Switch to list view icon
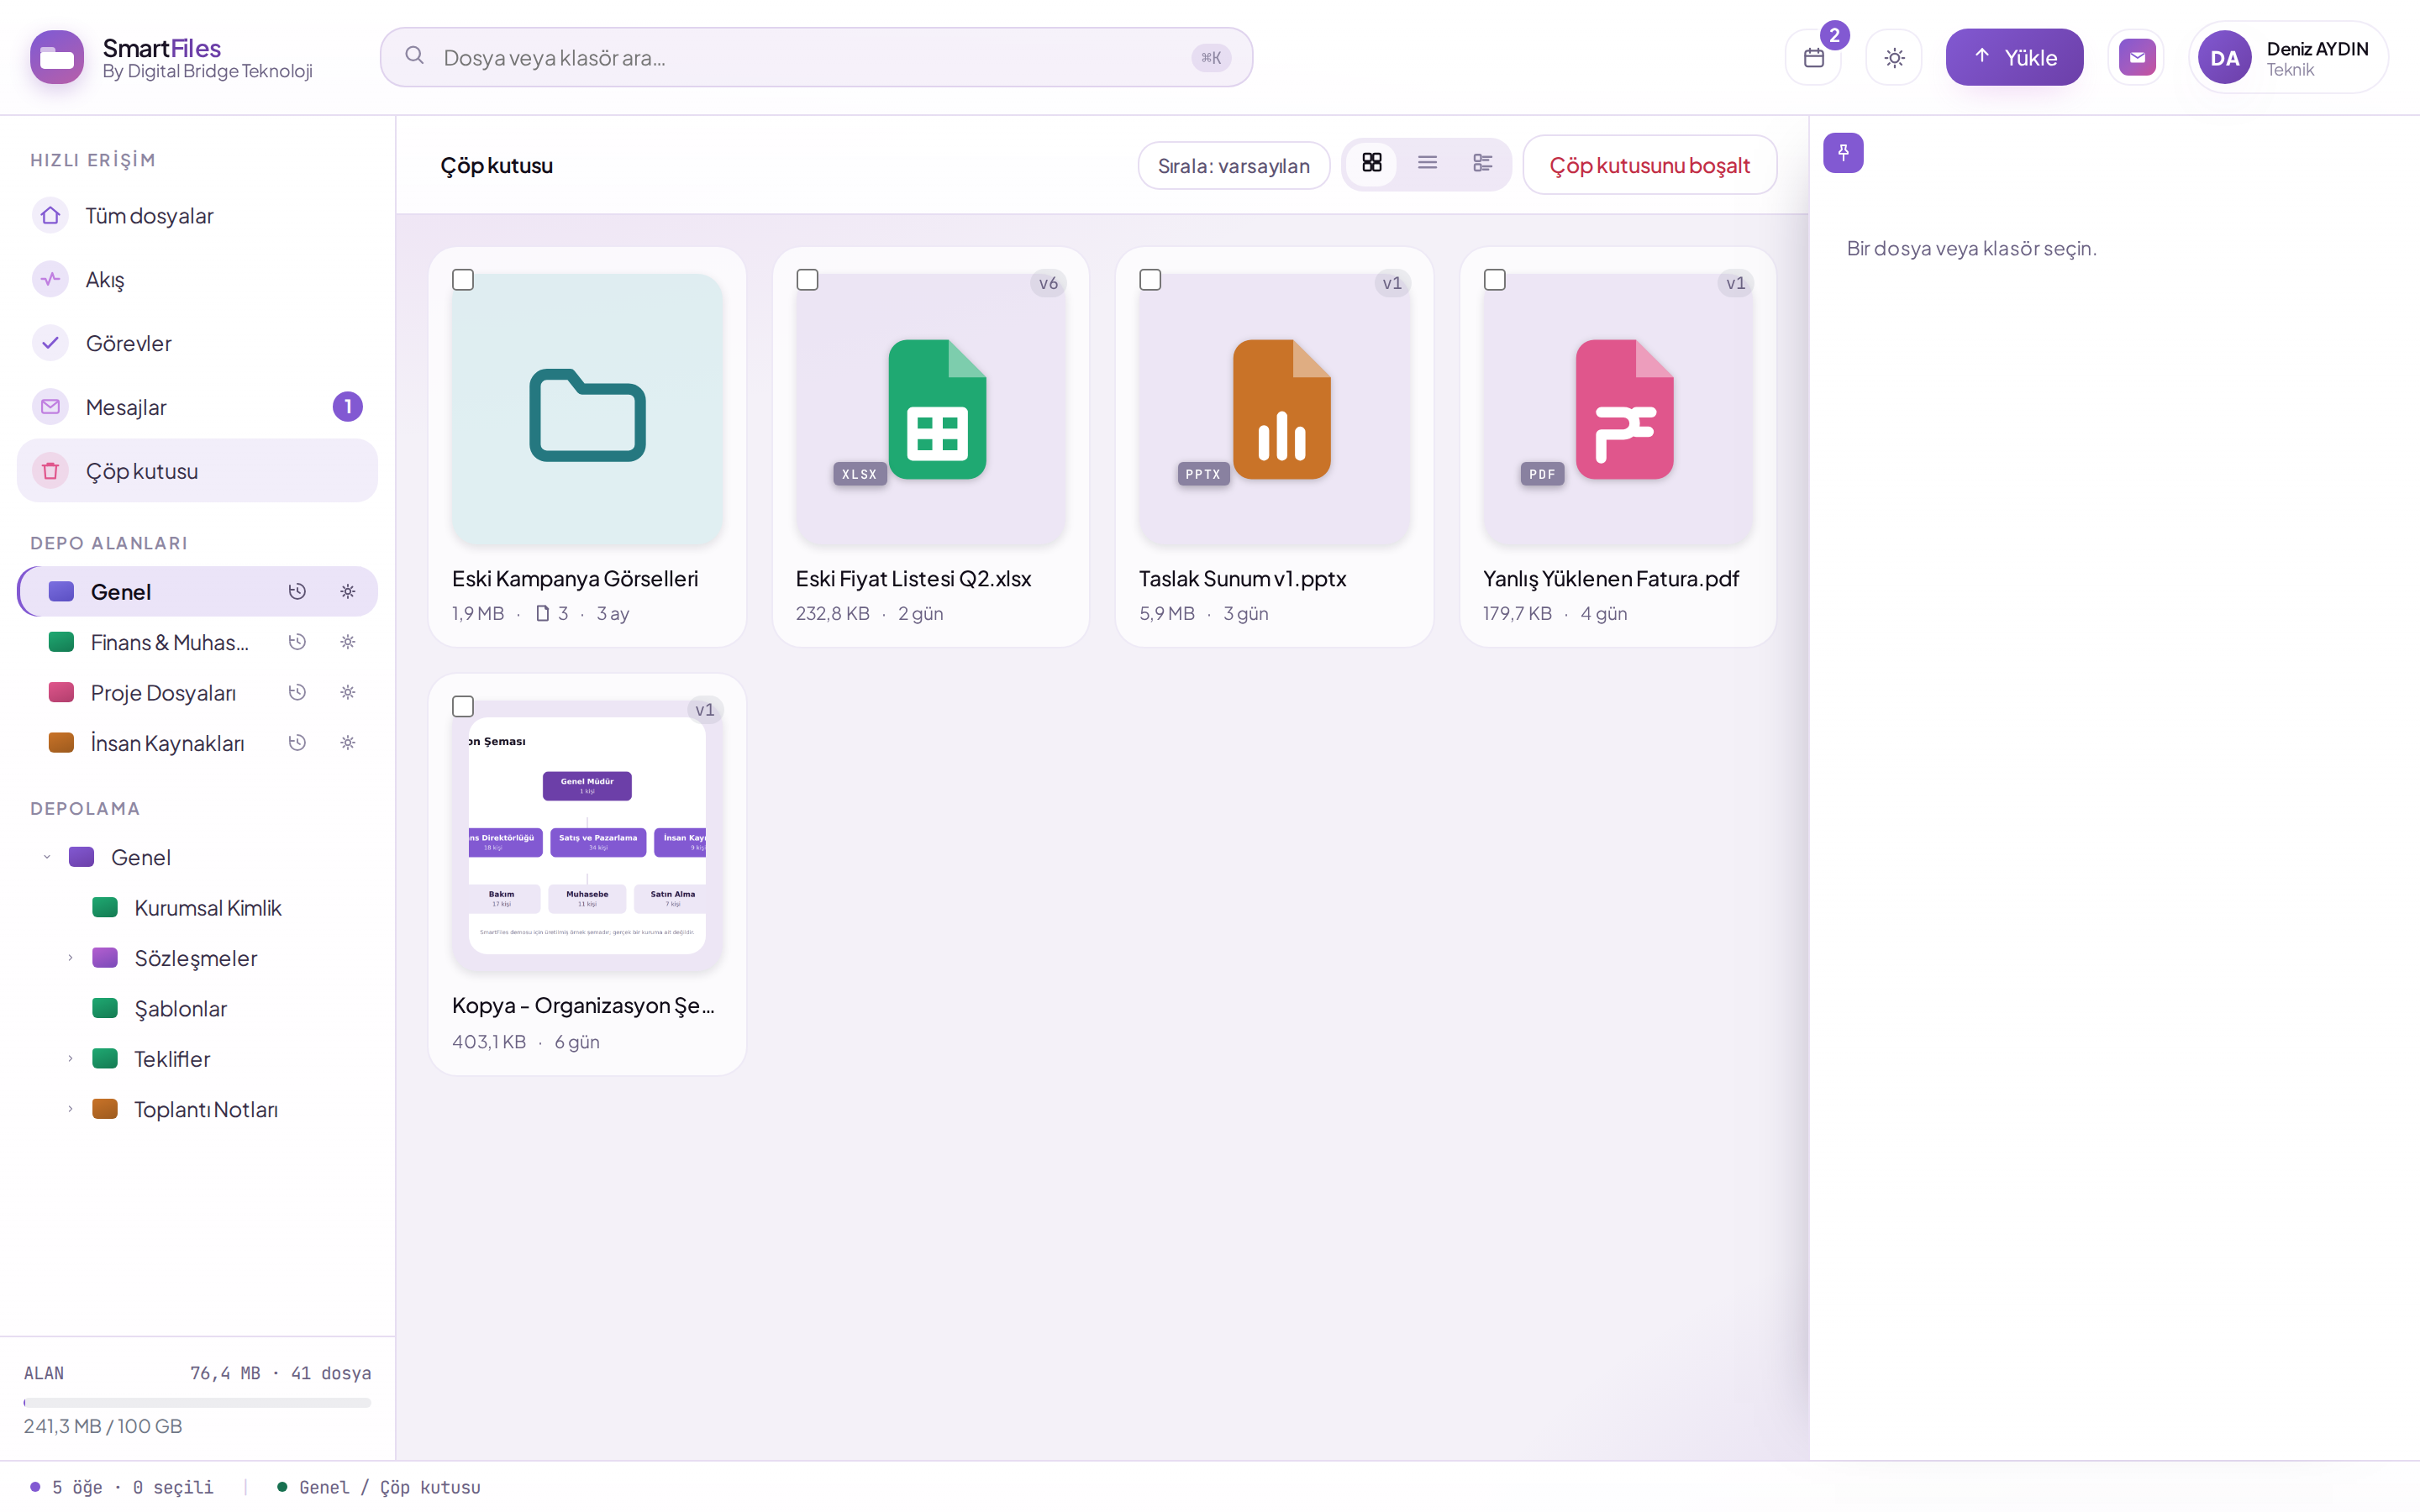 click(1427, 163)
